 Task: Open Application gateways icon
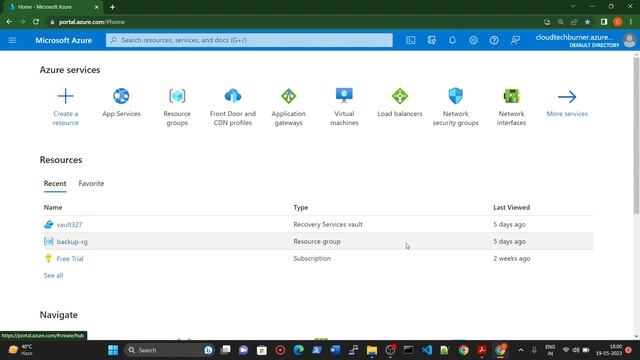pos(289,96)
